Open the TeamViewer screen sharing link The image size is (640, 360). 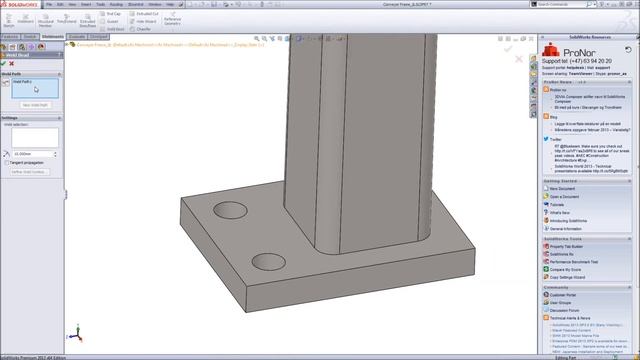point(580,74)
